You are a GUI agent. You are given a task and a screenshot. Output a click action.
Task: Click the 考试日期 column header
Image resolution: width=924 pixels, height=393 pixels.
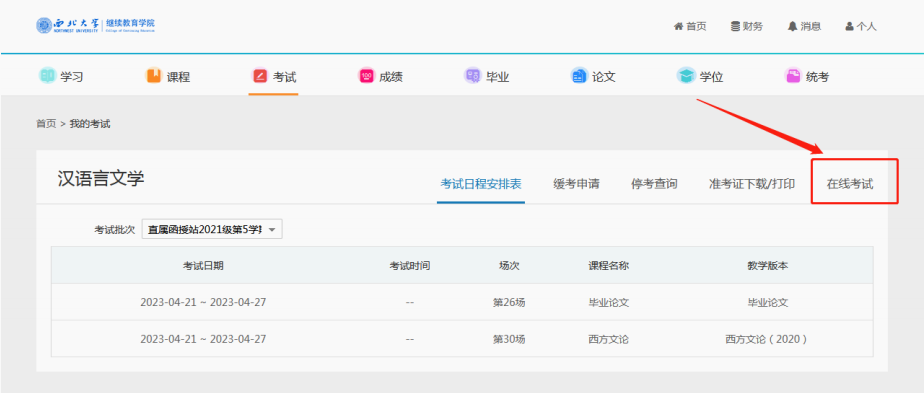[x=203, y=266]
